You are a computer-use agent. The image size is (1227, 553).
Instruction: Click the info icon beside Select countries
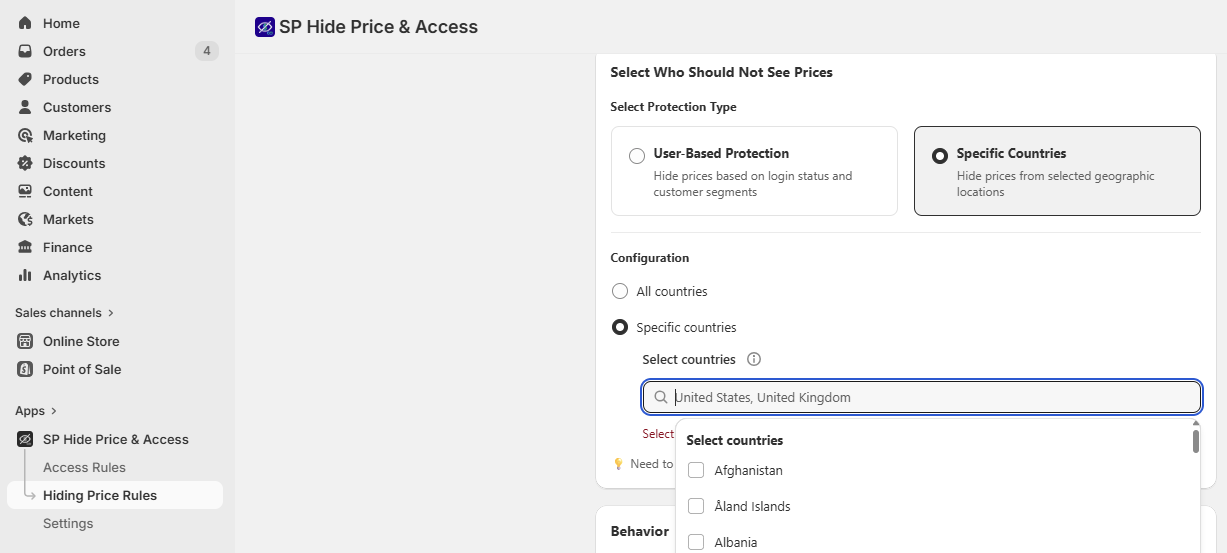[x=754, y=359]
